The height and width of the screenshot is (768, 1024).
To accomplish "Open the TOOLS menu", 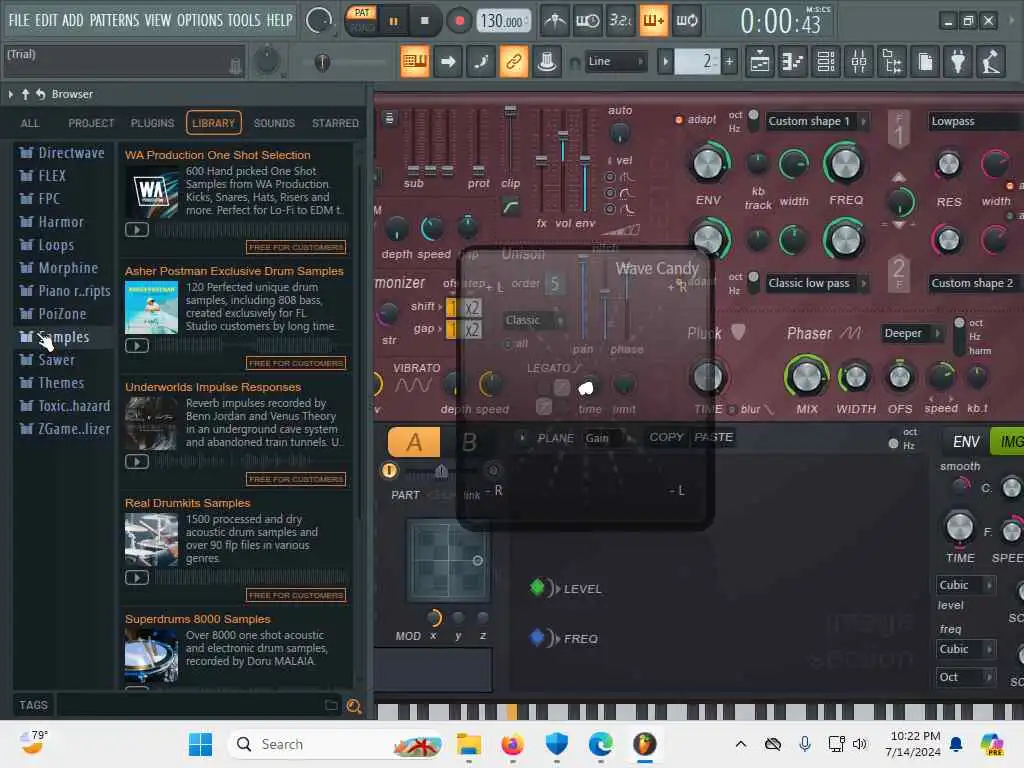I will click(244, 20).
